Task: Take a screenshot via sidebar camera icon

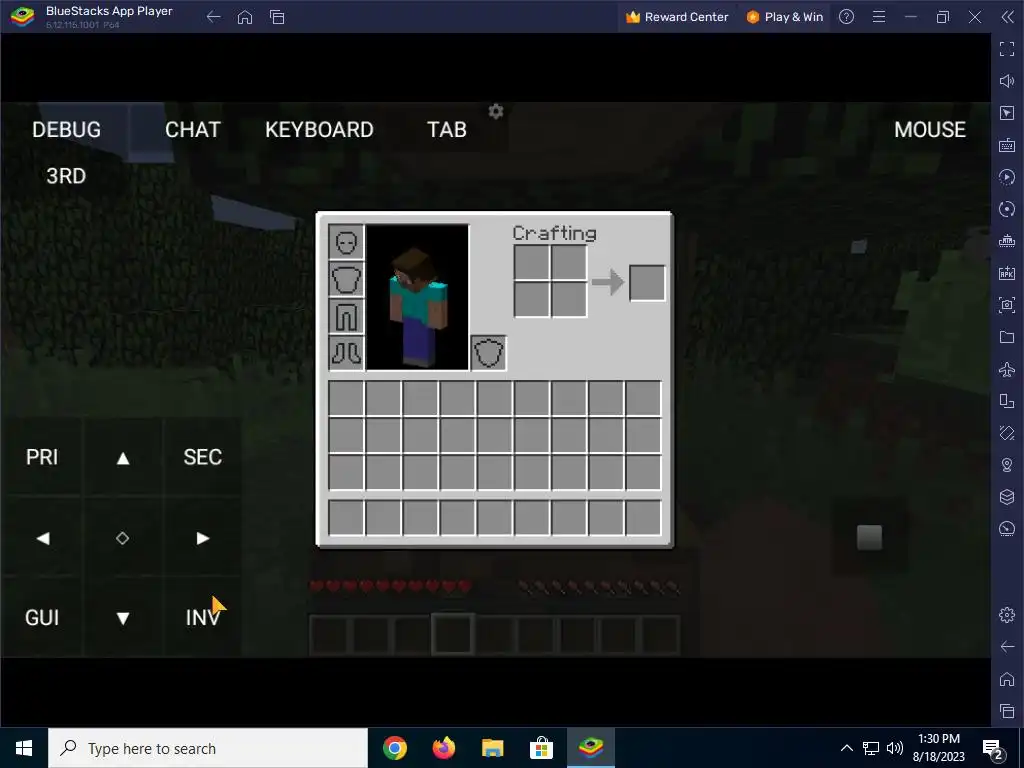Action: click(1007, 305)
